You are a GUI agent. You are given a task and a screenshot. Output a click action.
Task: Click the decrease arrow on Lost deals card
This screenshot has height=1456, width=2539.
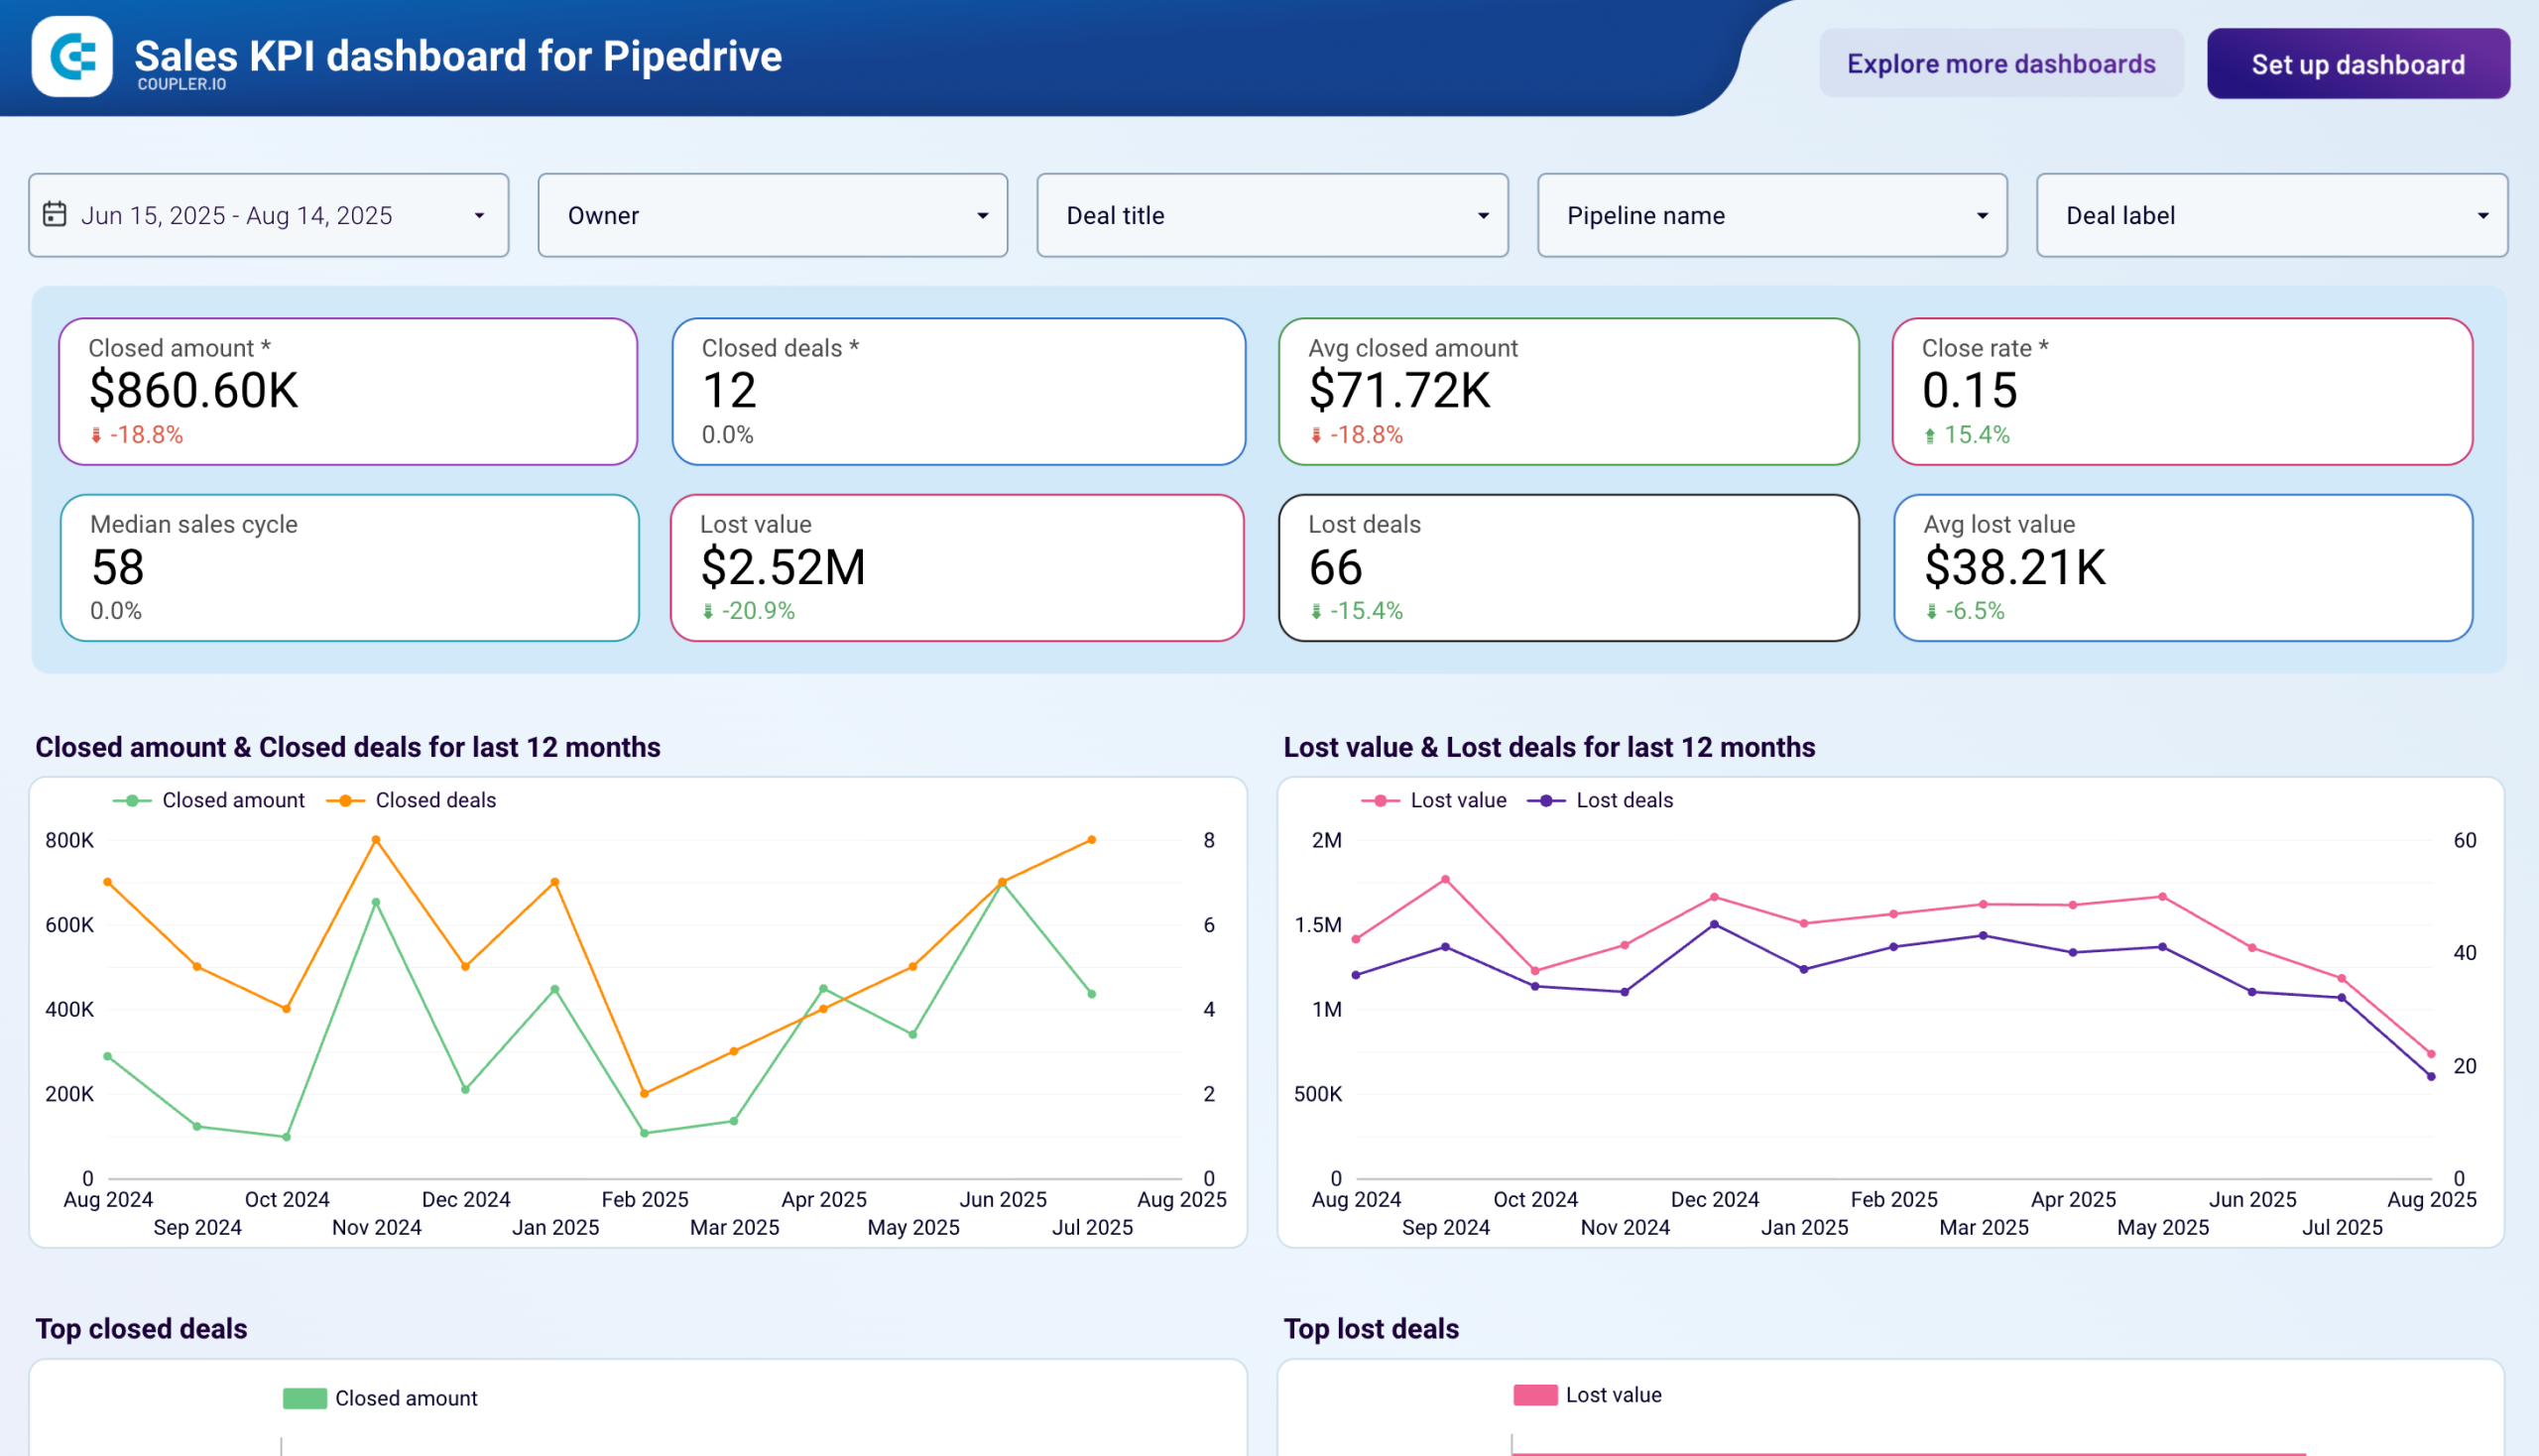pos(1316,610)
